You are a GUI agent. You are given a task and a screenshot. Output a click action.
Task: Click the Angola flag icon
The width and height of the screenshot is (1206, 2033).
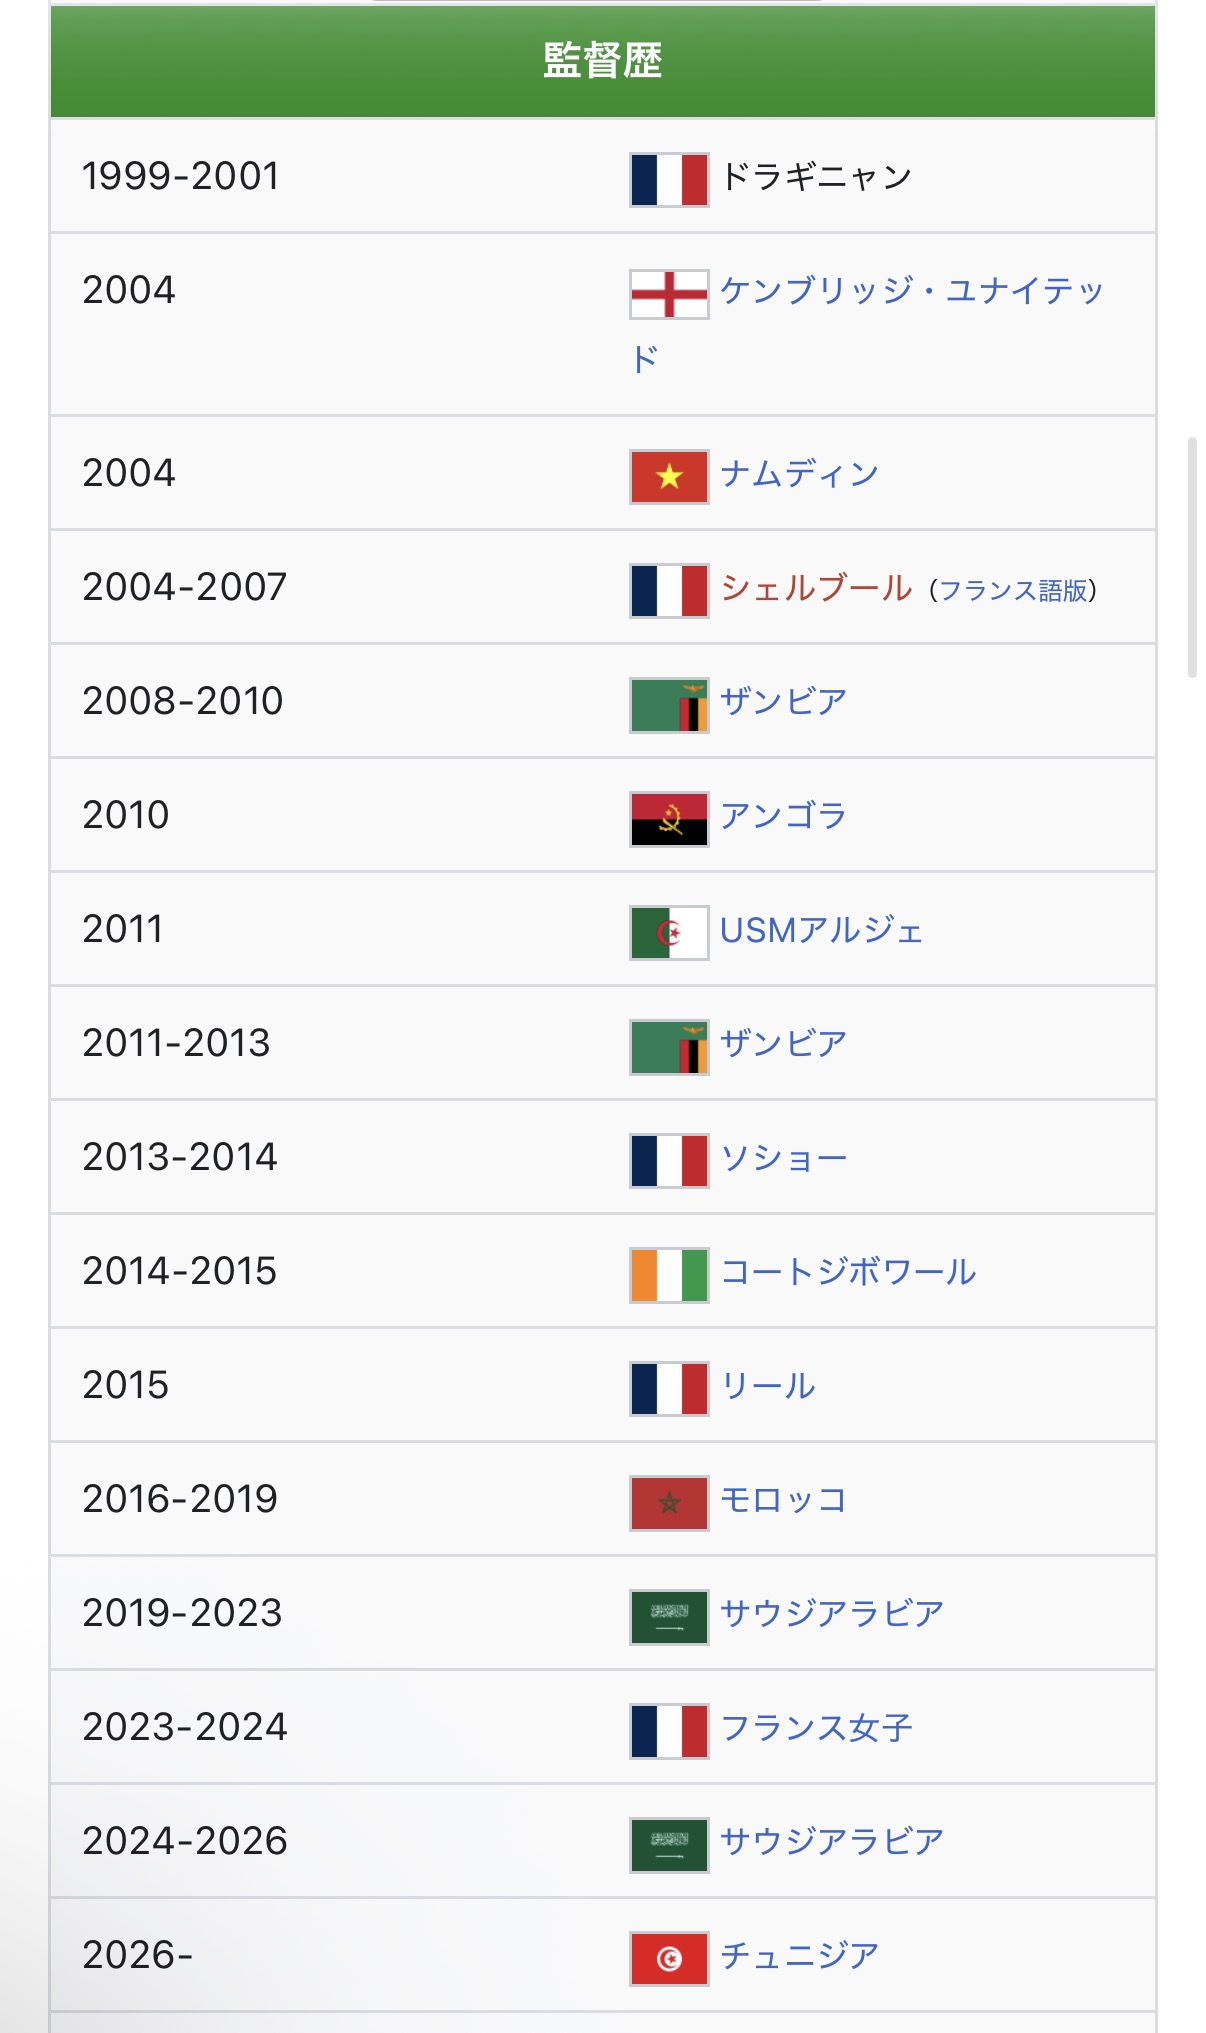(x=669, y=819)
